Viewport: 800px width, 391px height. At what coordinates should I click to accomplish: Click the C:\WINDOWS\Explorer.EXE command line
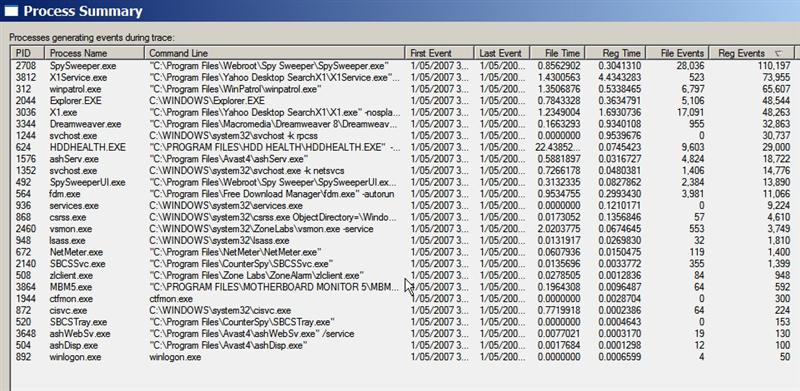pyautogui.click(x=207, y=101)
